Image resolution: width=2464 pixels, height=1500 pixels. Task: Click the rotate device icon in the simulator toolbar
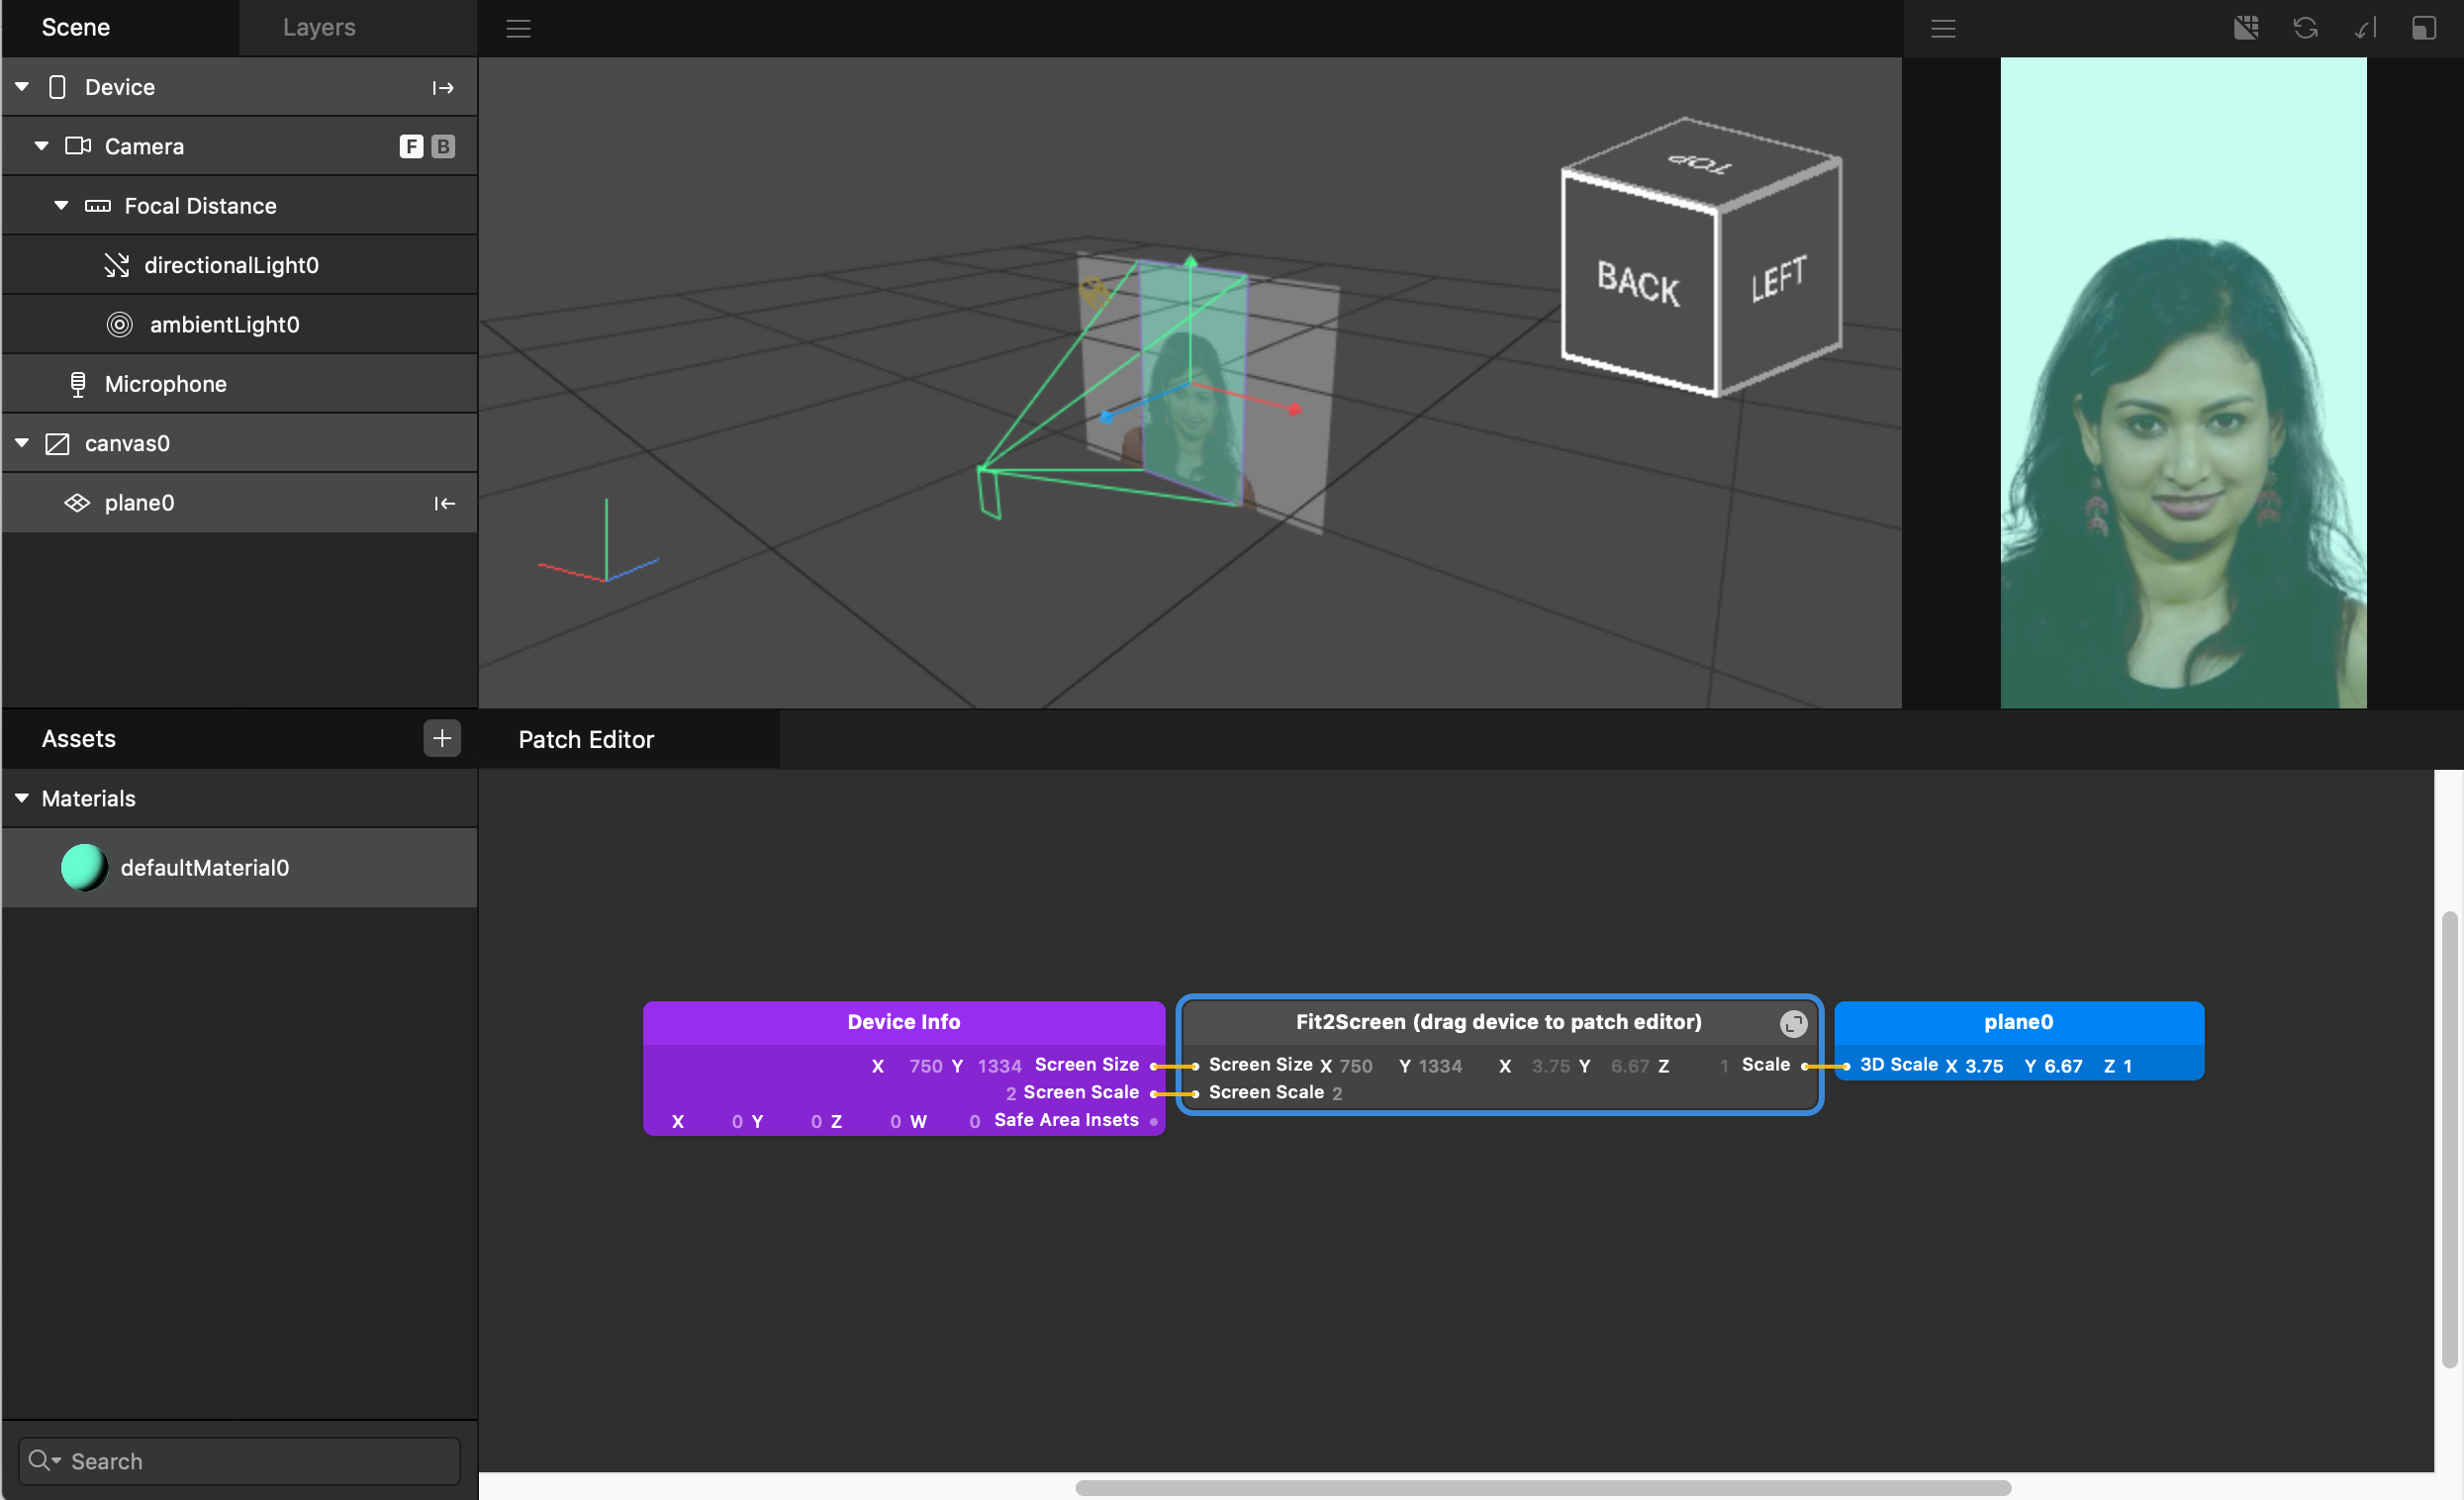coord(2365,28)
